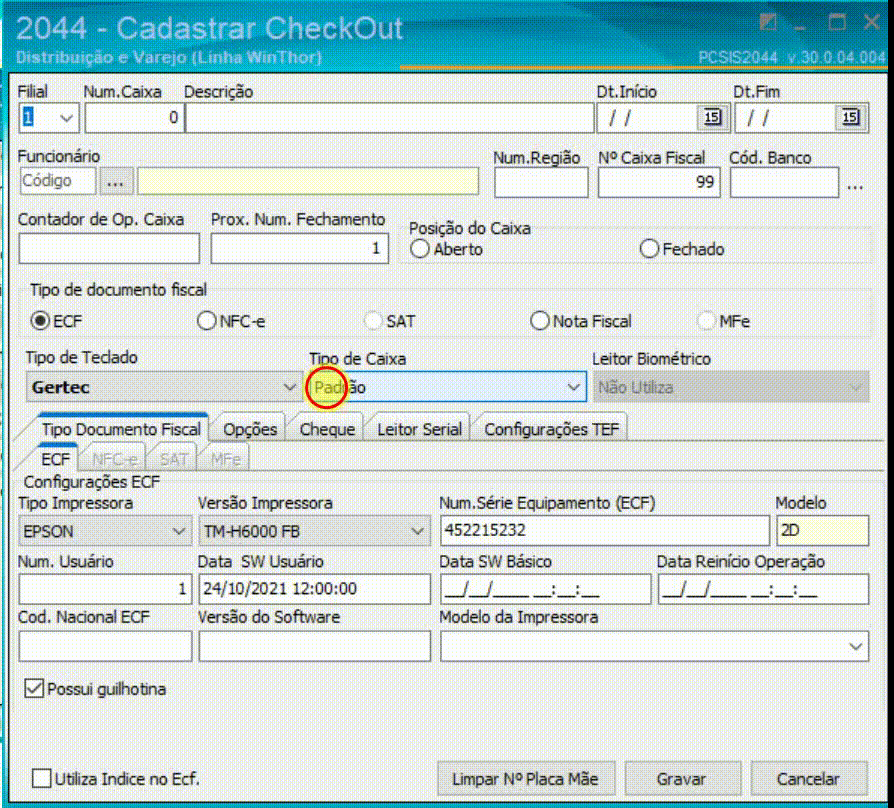Select the ECF sub-tab
Viewport: 894px width, 808px height.
(x=55, y=459)
